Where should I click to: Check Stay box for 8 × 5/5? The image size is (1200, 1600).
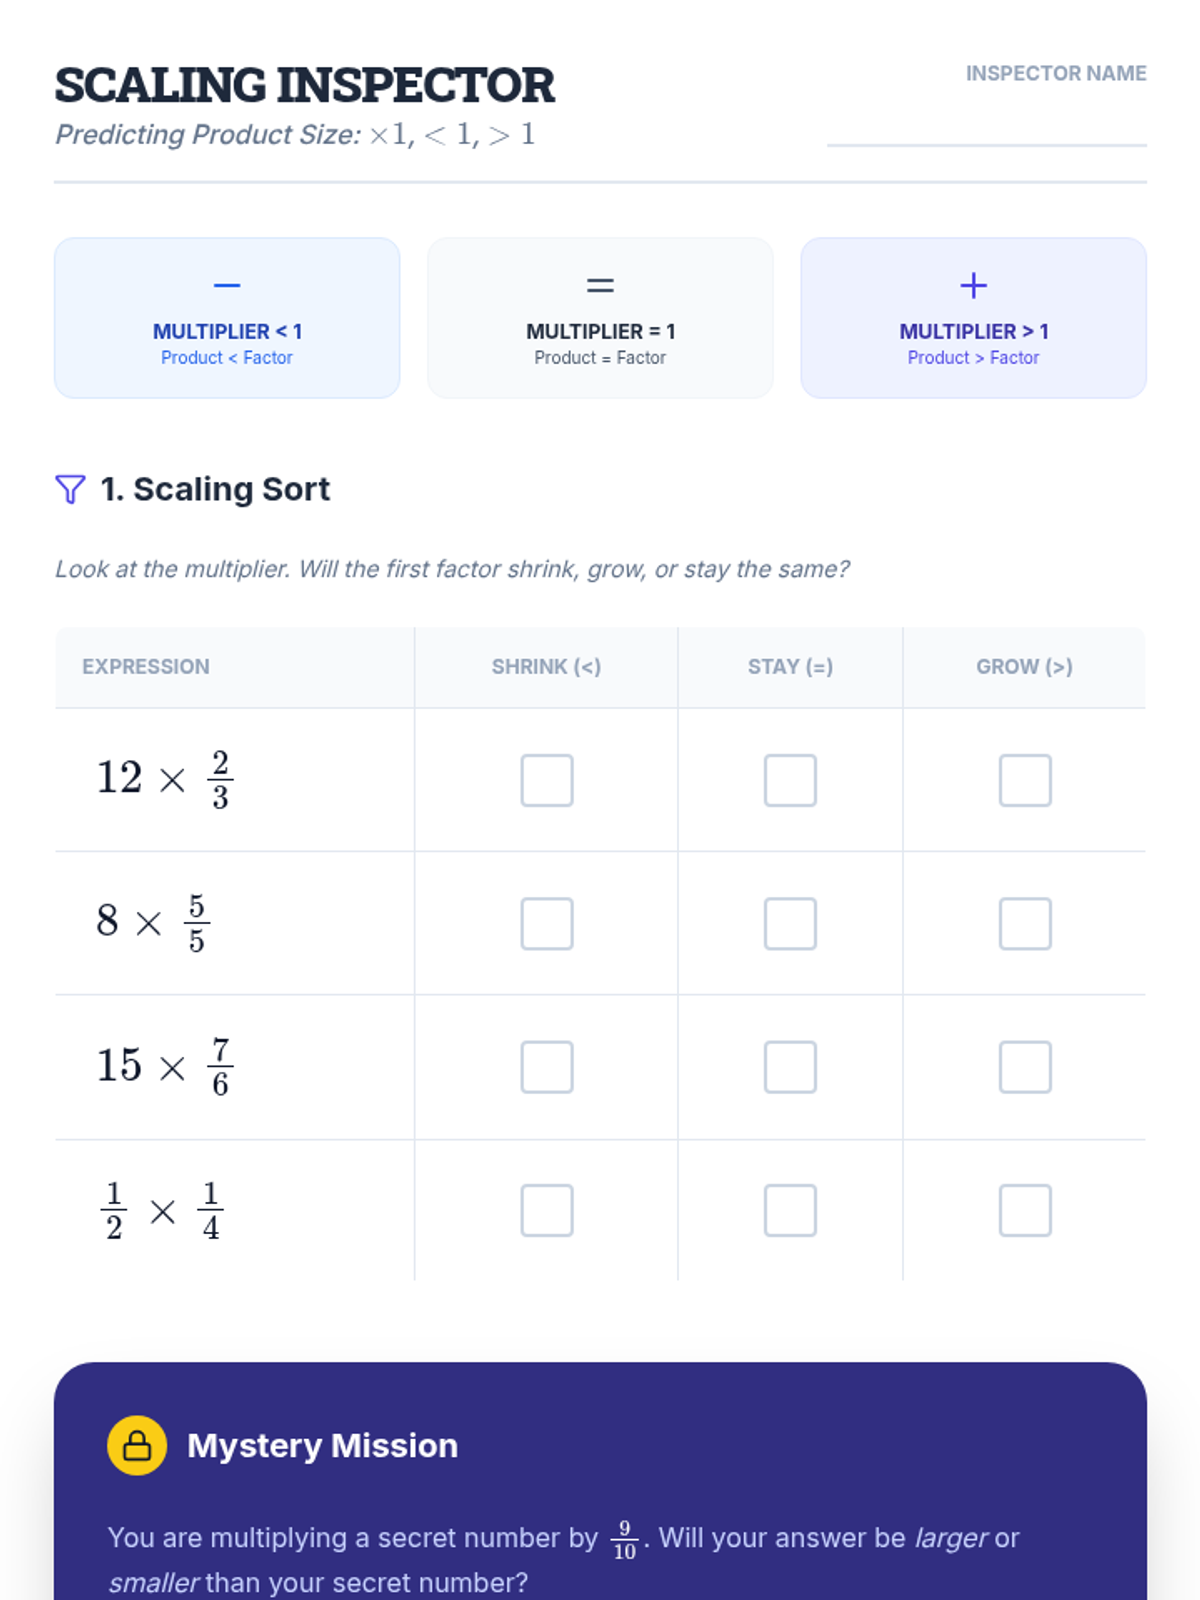click(790, 923)
